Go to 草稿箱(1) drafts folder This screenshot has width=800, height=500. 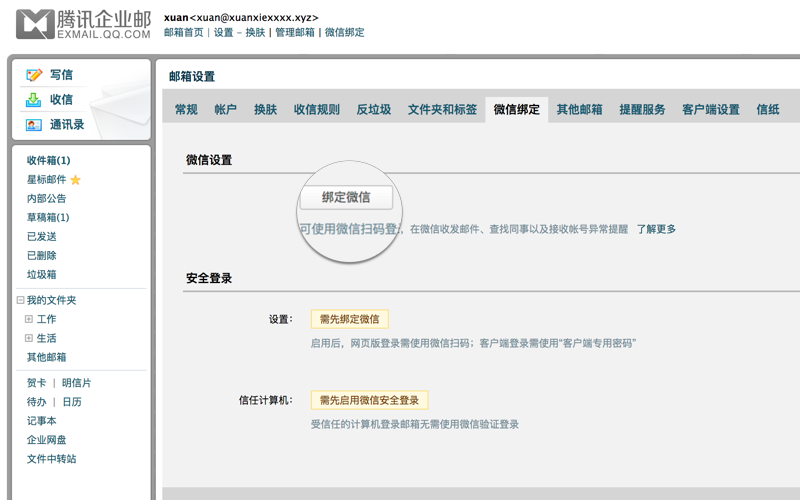coord(48,217)
